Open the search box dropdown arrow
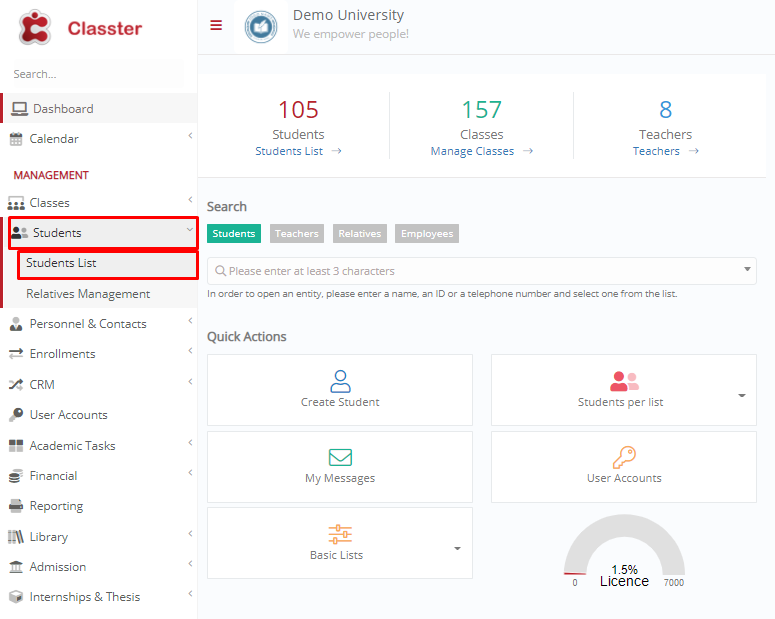This screenshot has height=619, width=775. click(747, 269)
